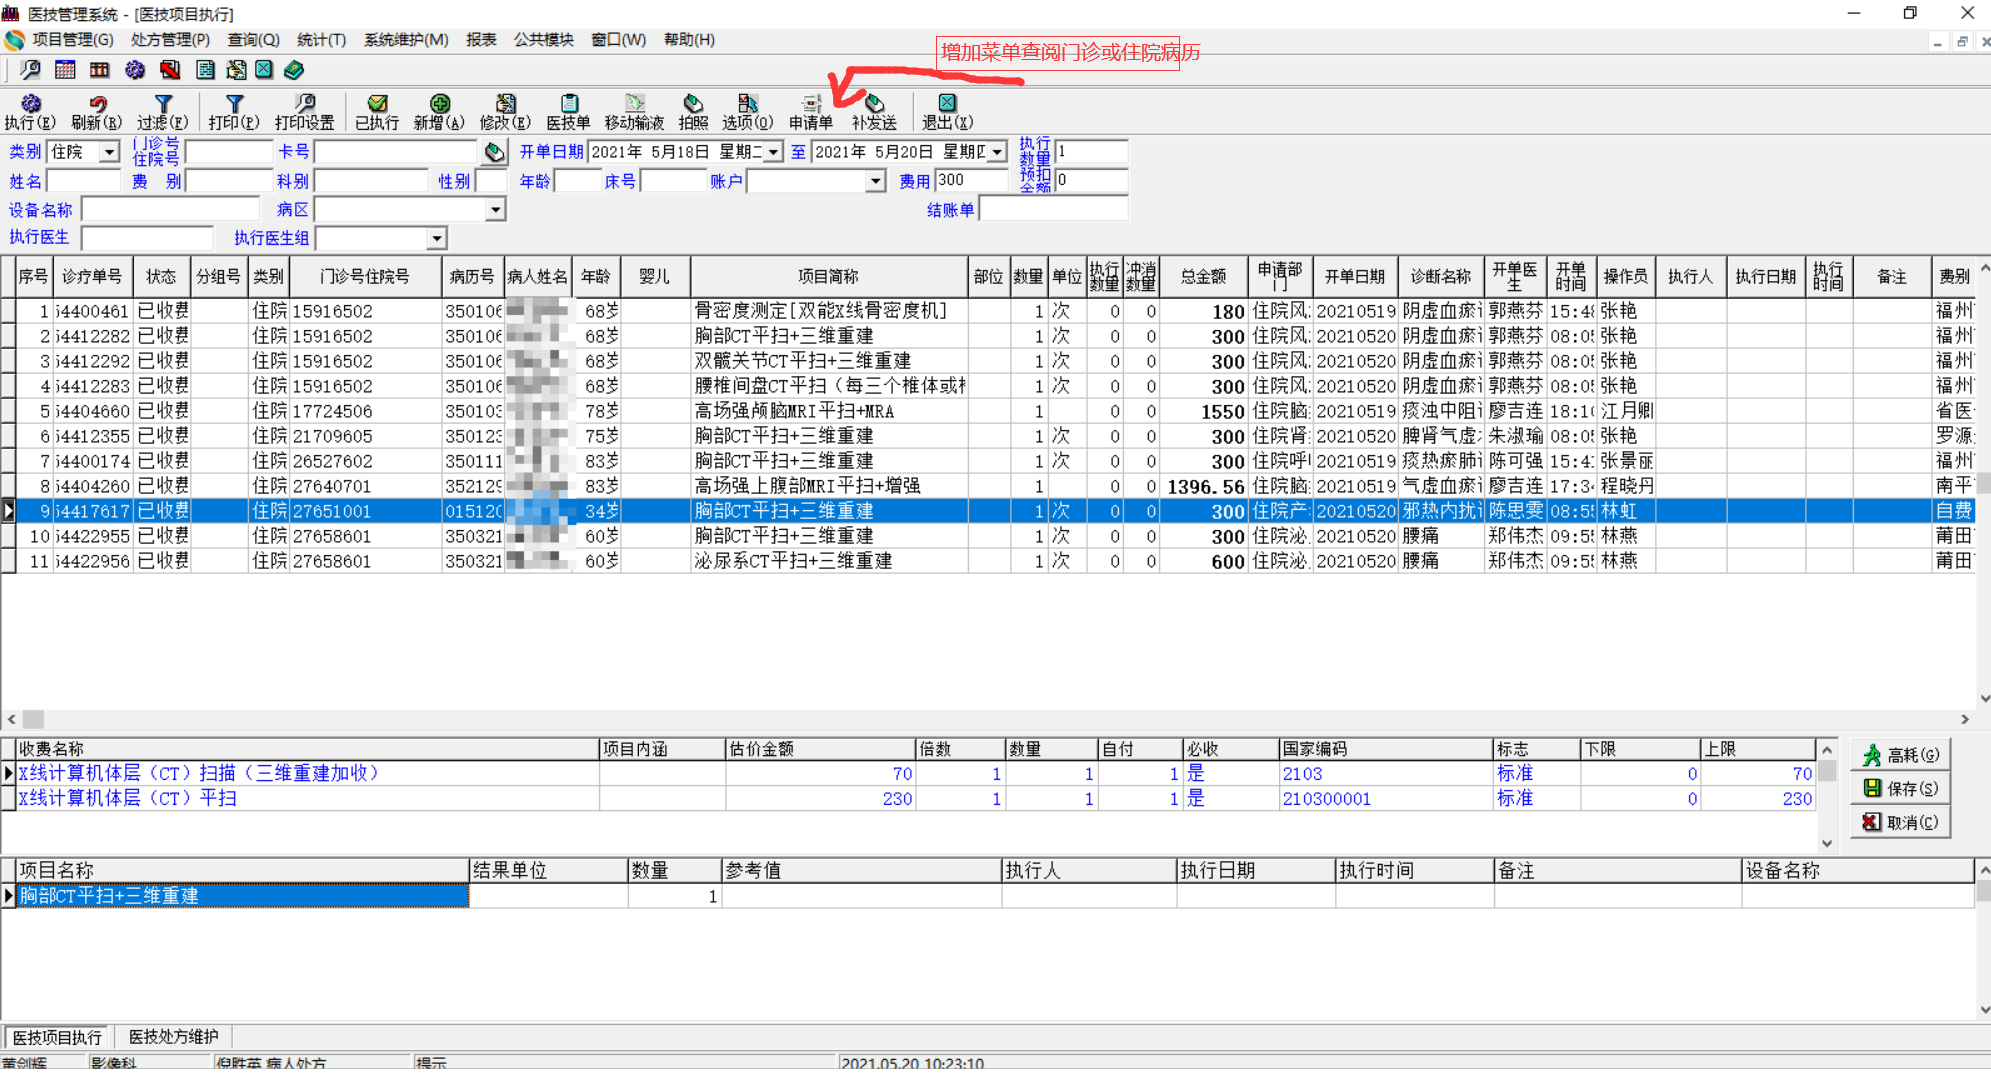1991x1077 pixels.
Task: Click the 执行医生 input field
Action: [148, 239]
